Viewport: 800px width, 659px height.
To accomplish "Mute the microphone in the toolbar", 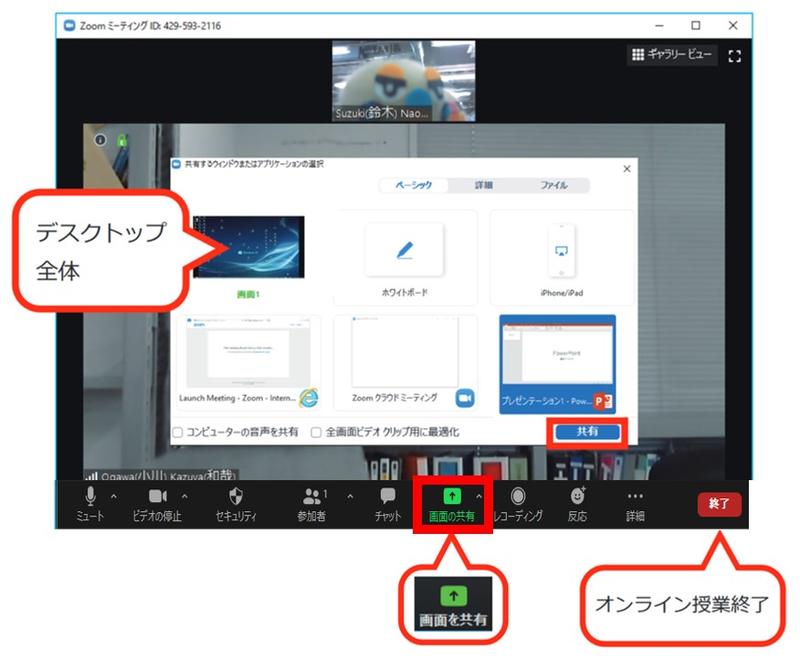I will pos(90,503).
